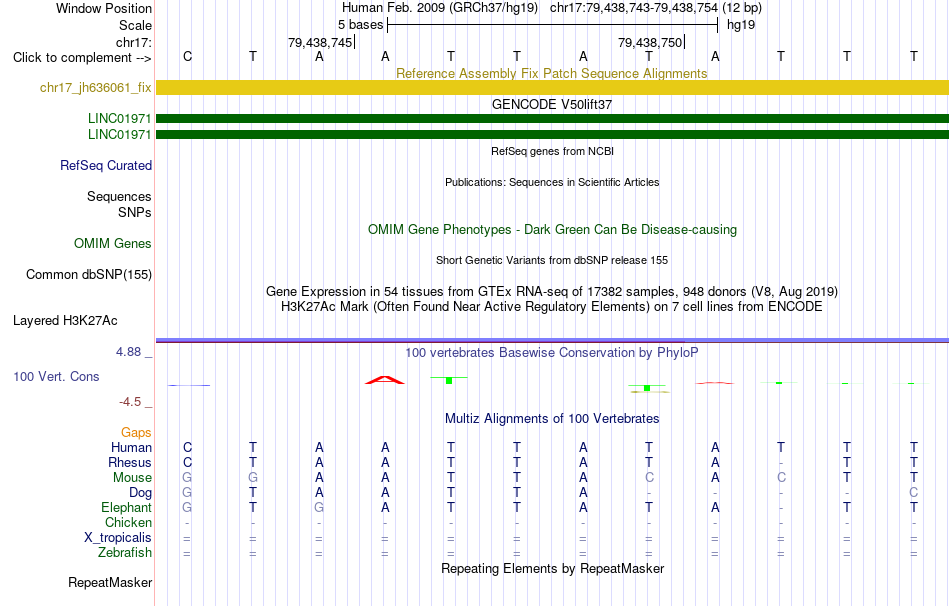950x606 pixels.
Task: Click the RepeatMasker track label
Action: tap(110, 582)
